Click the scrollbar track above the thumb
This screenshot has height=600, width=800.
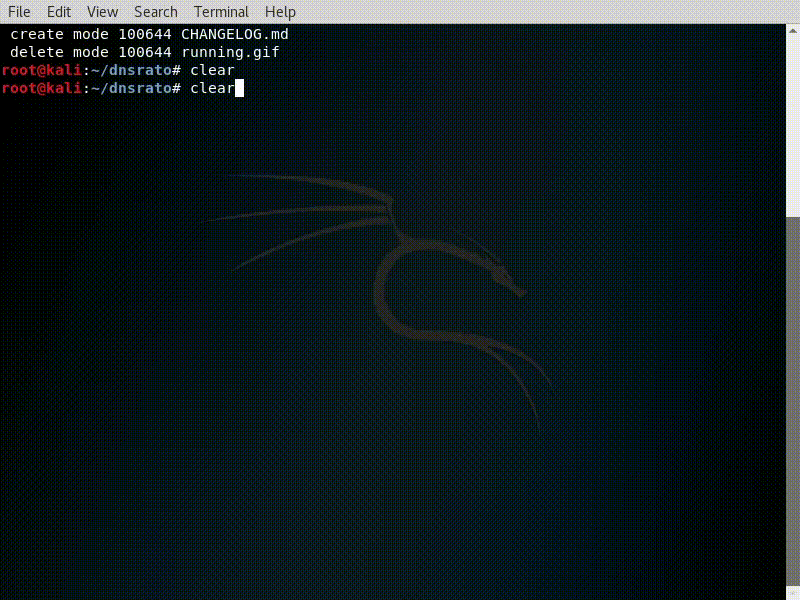point(793,128)
